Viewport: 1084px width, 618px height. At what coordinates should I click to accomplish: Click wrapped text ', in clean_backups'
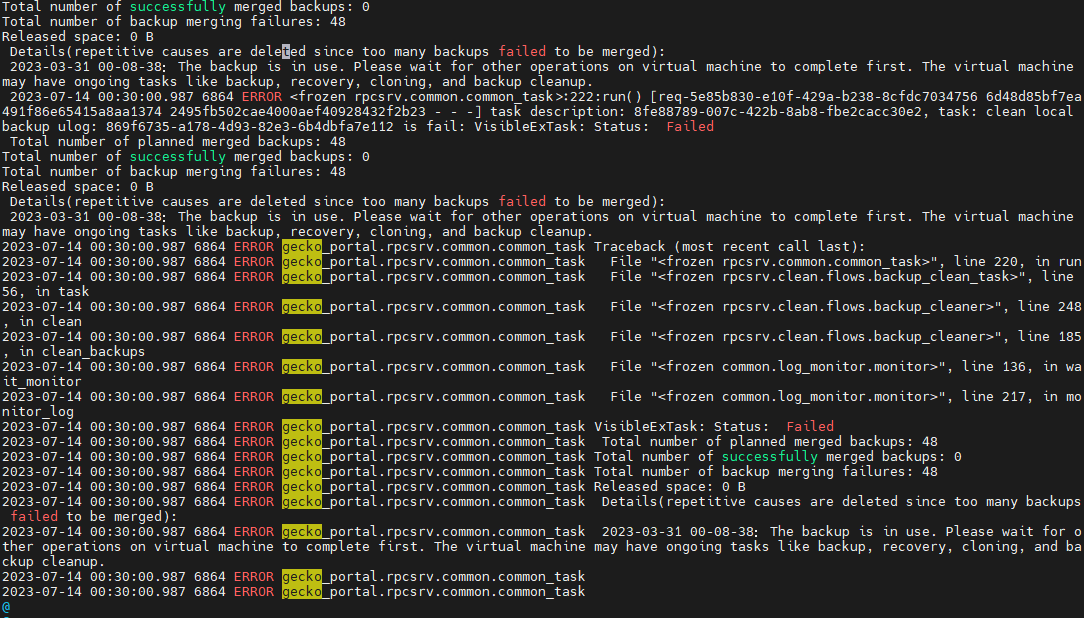73,352
